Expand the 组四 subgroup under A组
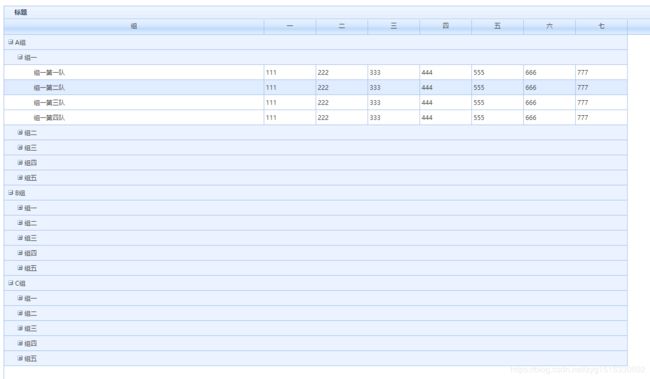This screenshot has height=379, width=650. pyautogui.click(x=20, y=163)
